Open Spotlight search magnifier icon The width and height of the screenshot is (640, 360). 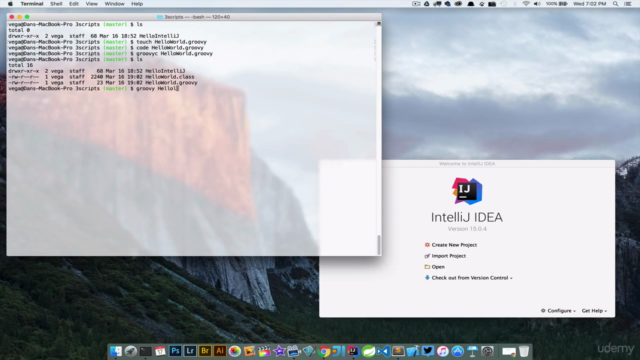tap(616, 4)
